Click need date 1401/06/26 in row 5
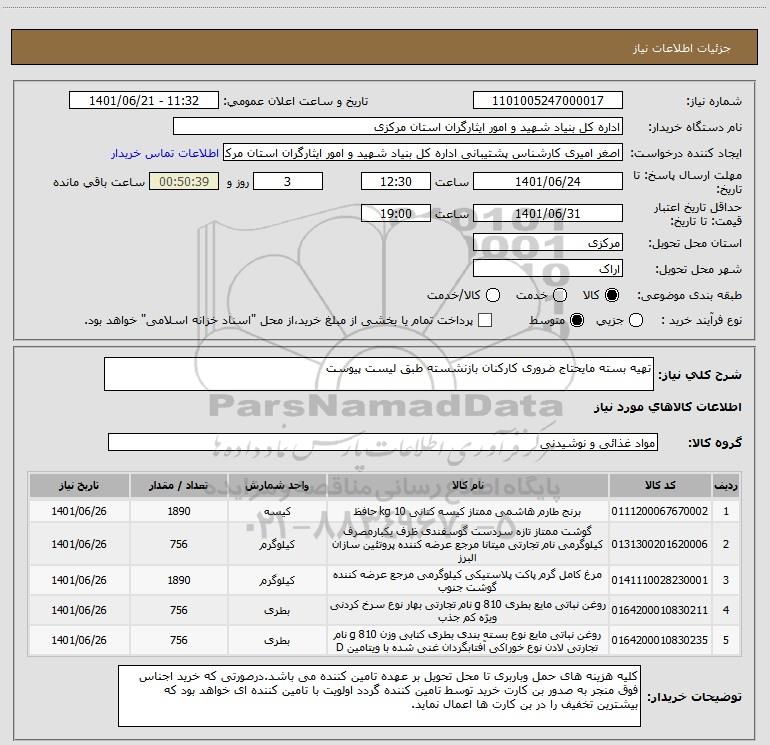 pyautogui.click(x=79, y=640)
